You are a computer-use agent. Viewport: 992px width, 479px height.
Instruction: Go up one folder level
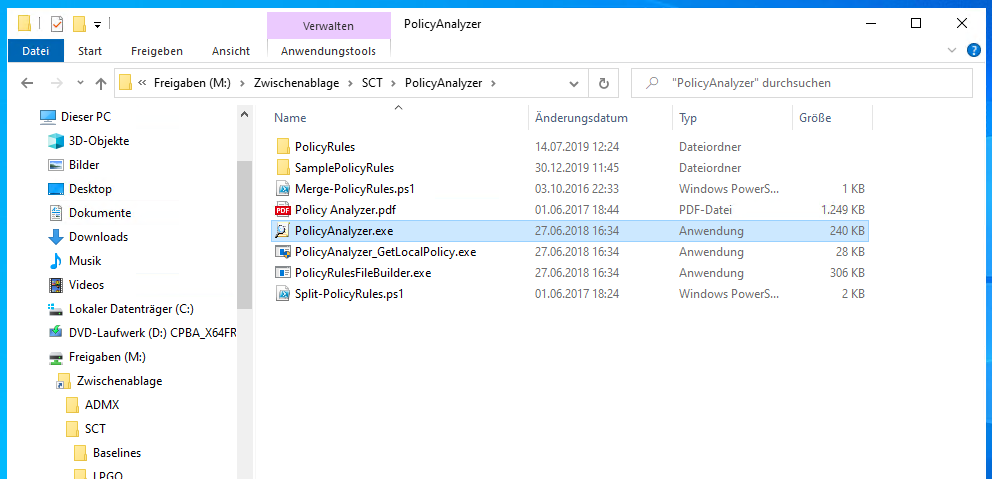click(x=101, y=83)
